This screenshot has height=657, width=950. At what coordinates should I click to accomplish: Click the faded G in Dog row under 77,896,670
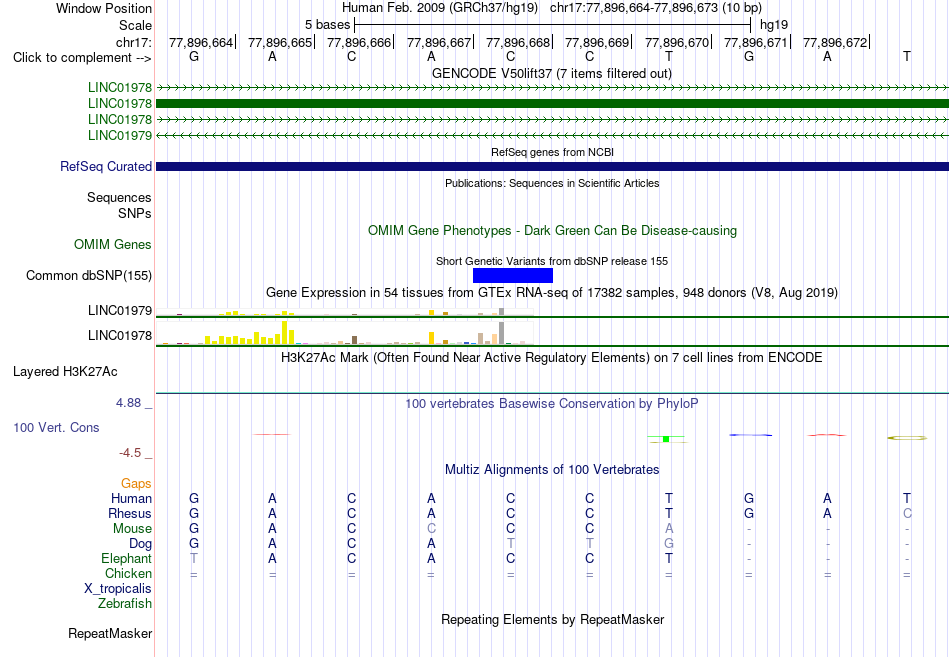tap(669, 544)
